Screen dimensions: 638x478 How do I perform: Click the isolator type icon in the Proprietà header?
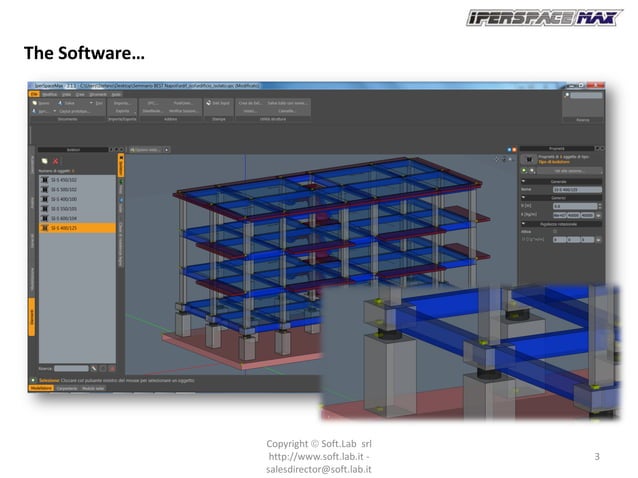pos(528,157)
